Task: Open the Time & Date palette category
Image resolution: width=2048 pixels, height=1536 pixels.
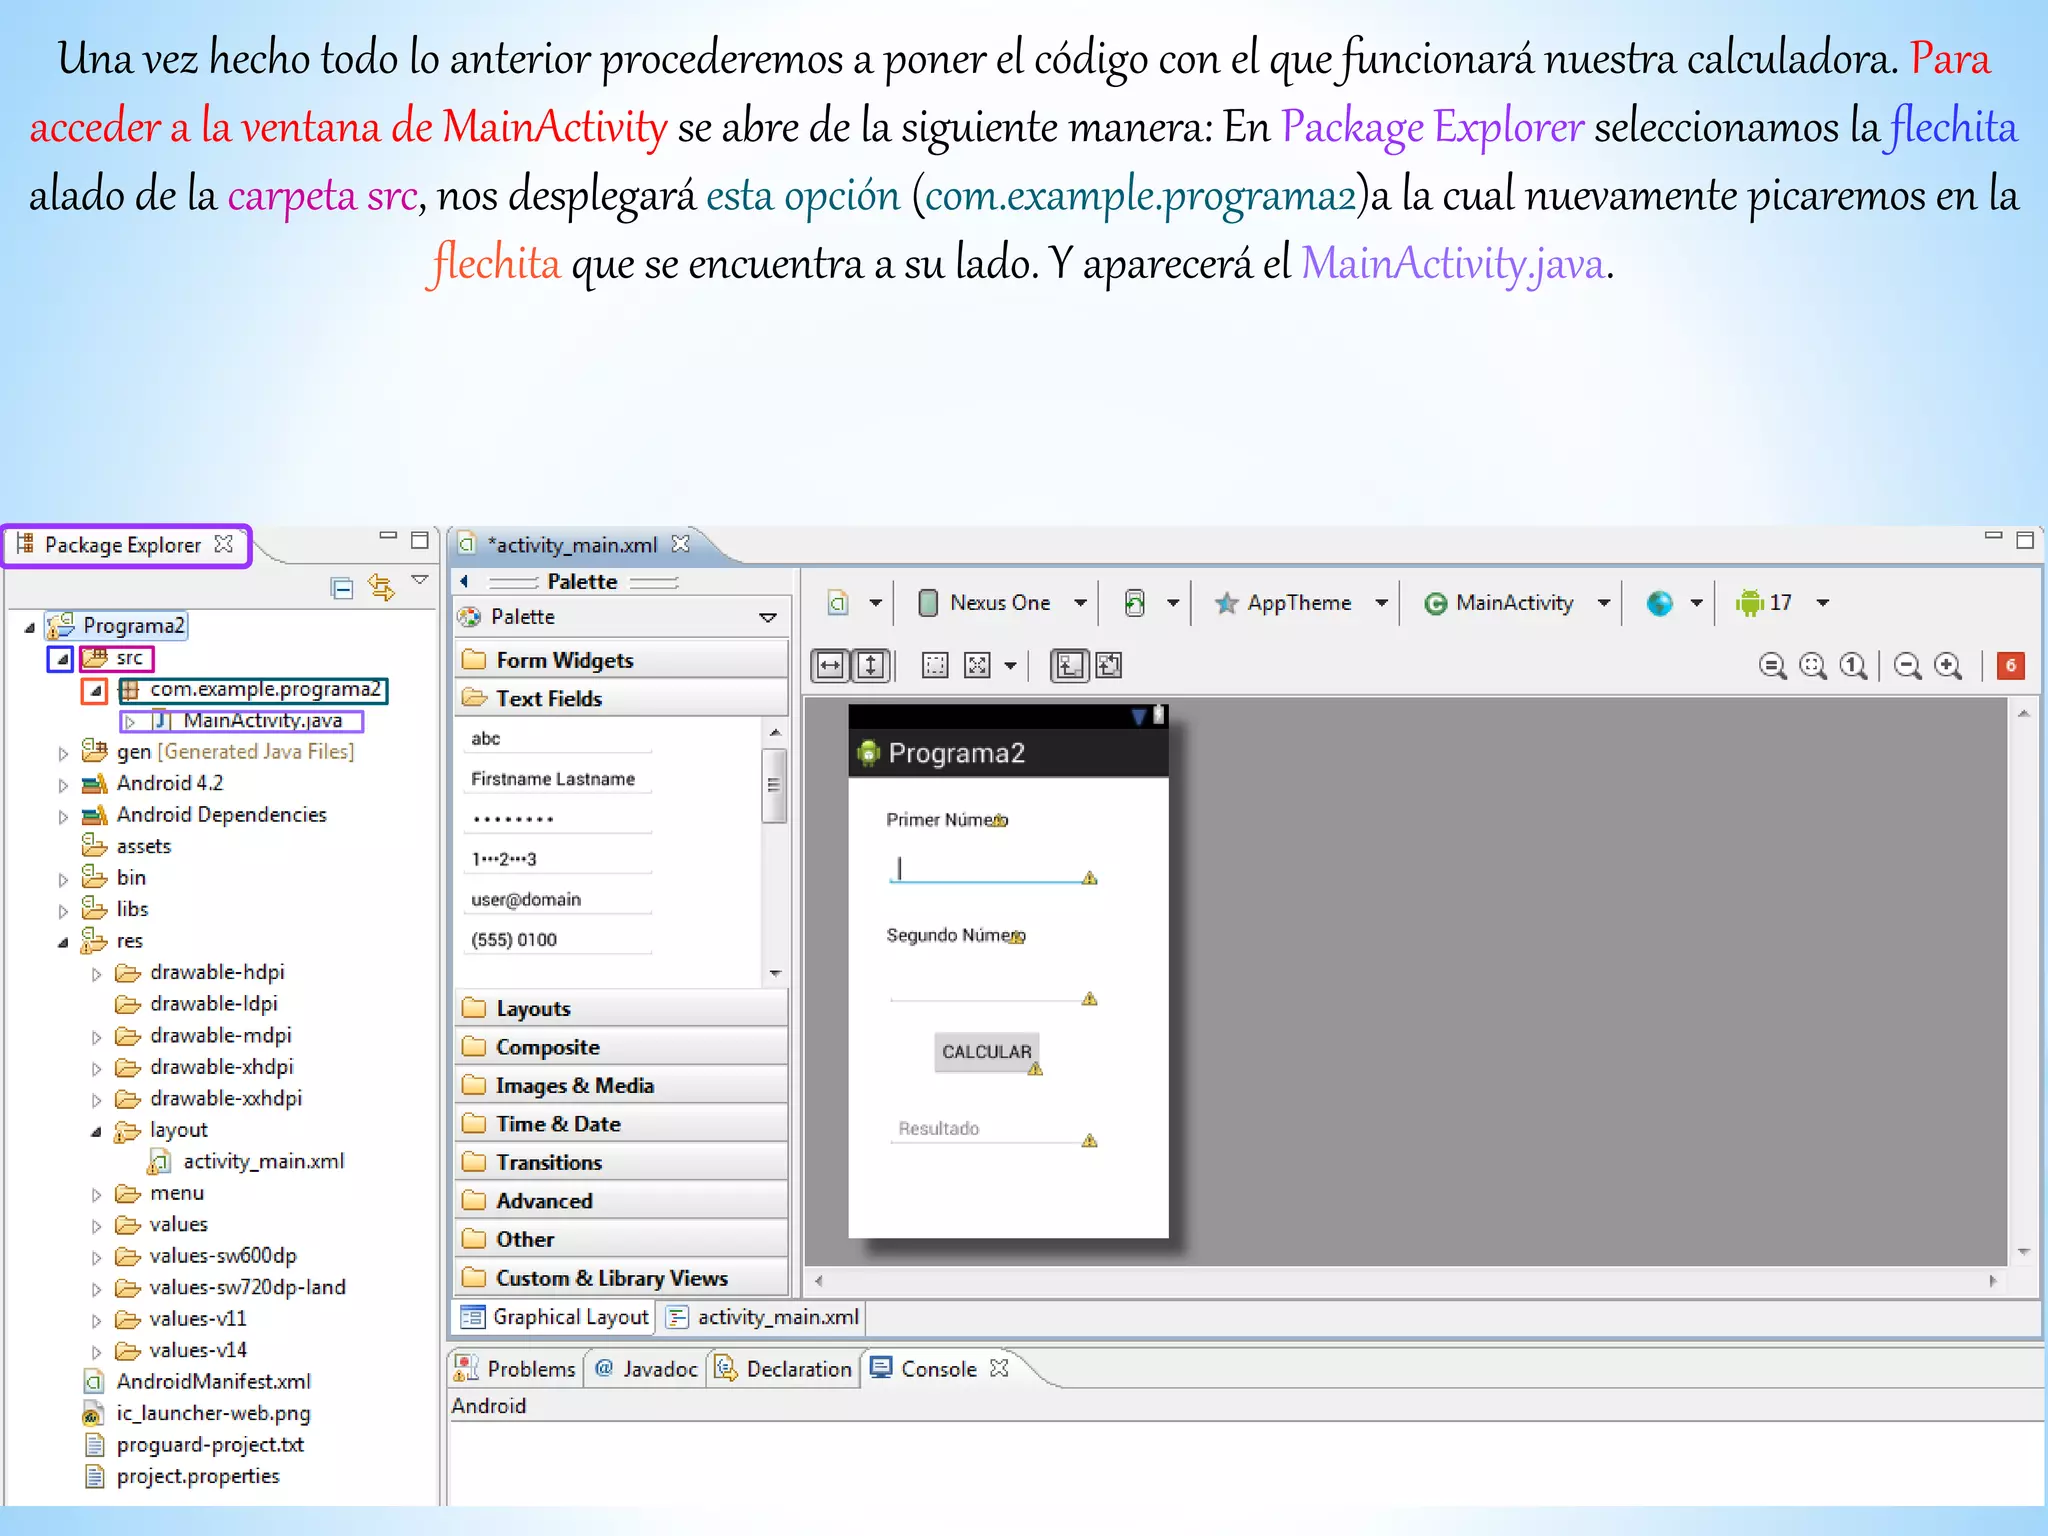Action: click(621, 1124)
